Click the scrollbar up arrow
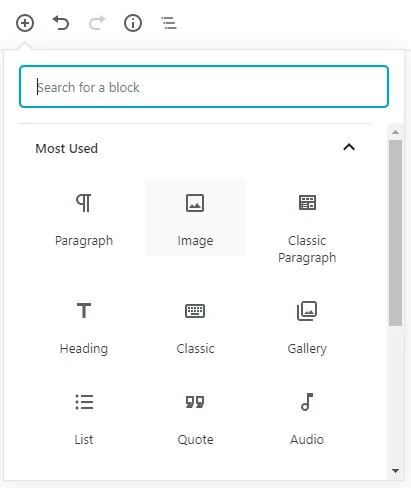Screen dimensions: 411x488 pyautogui.click(x=396, y=132)
